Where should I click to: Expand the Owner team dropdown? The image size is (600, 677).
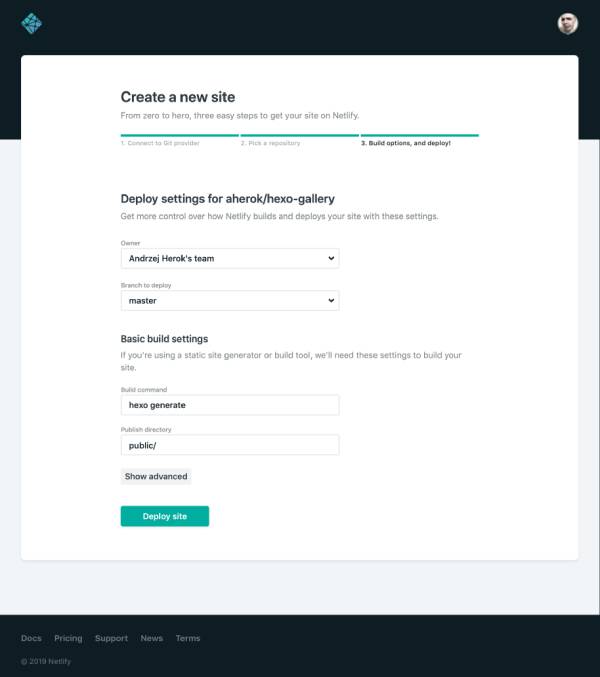click(x=230, y=258)
